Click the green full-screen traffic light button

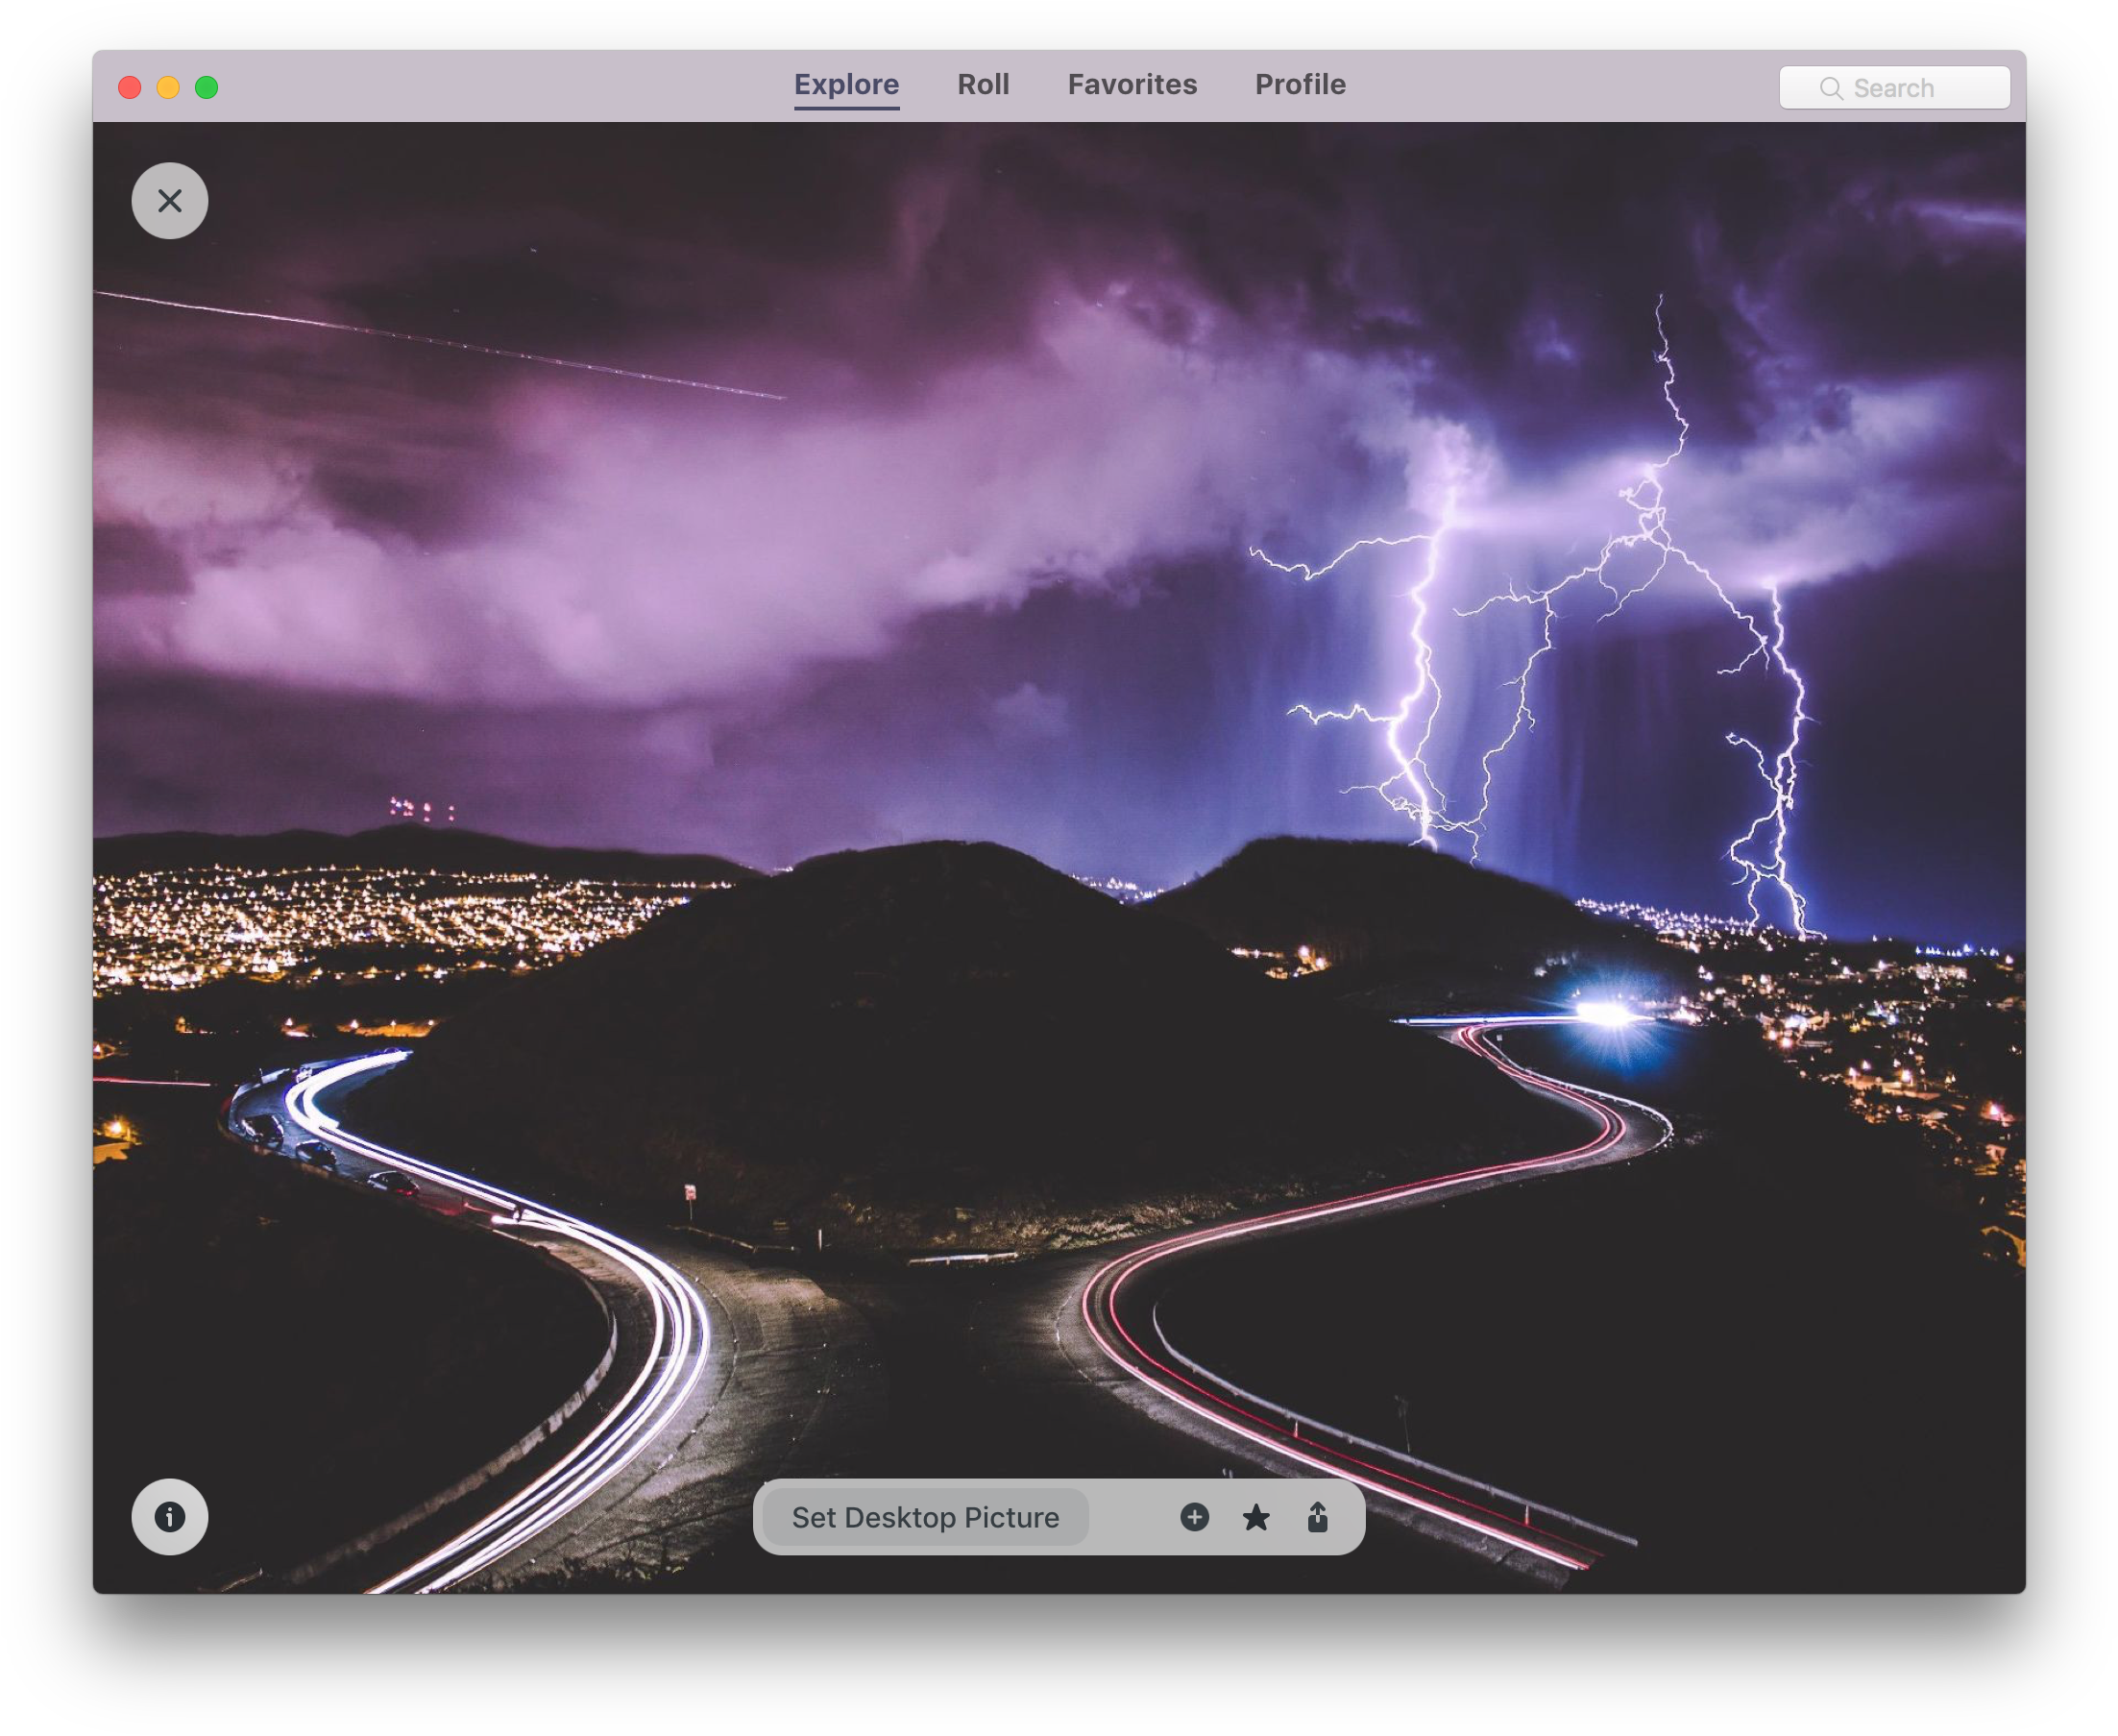pyautogui.click(x=206, y=87)
